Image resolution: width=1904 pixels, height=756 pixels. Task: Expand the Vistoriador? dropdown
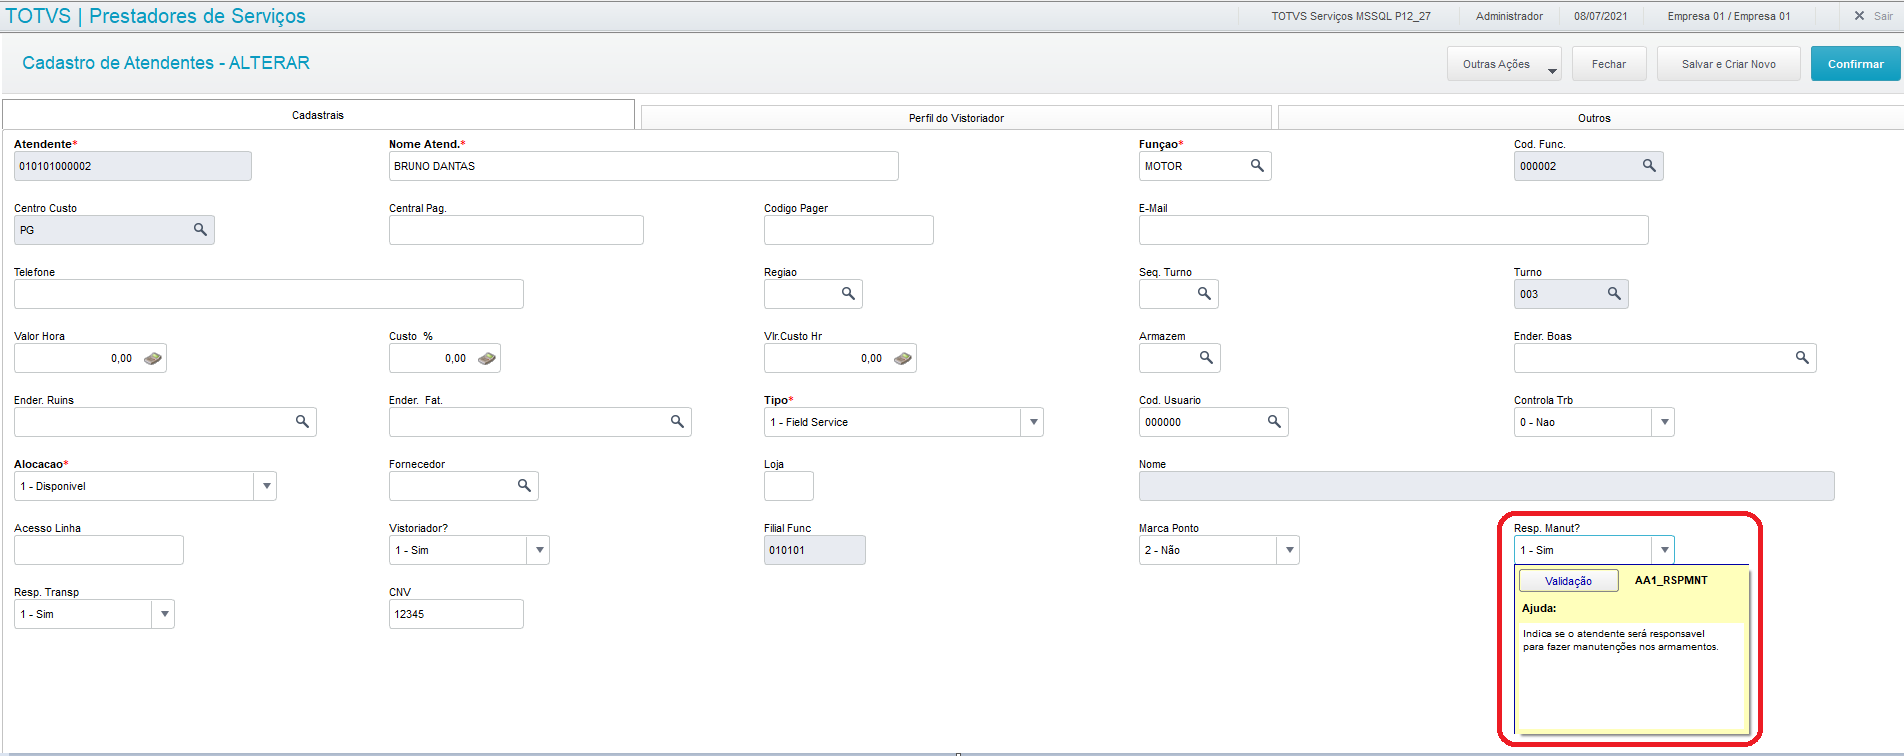coord(538,550)
